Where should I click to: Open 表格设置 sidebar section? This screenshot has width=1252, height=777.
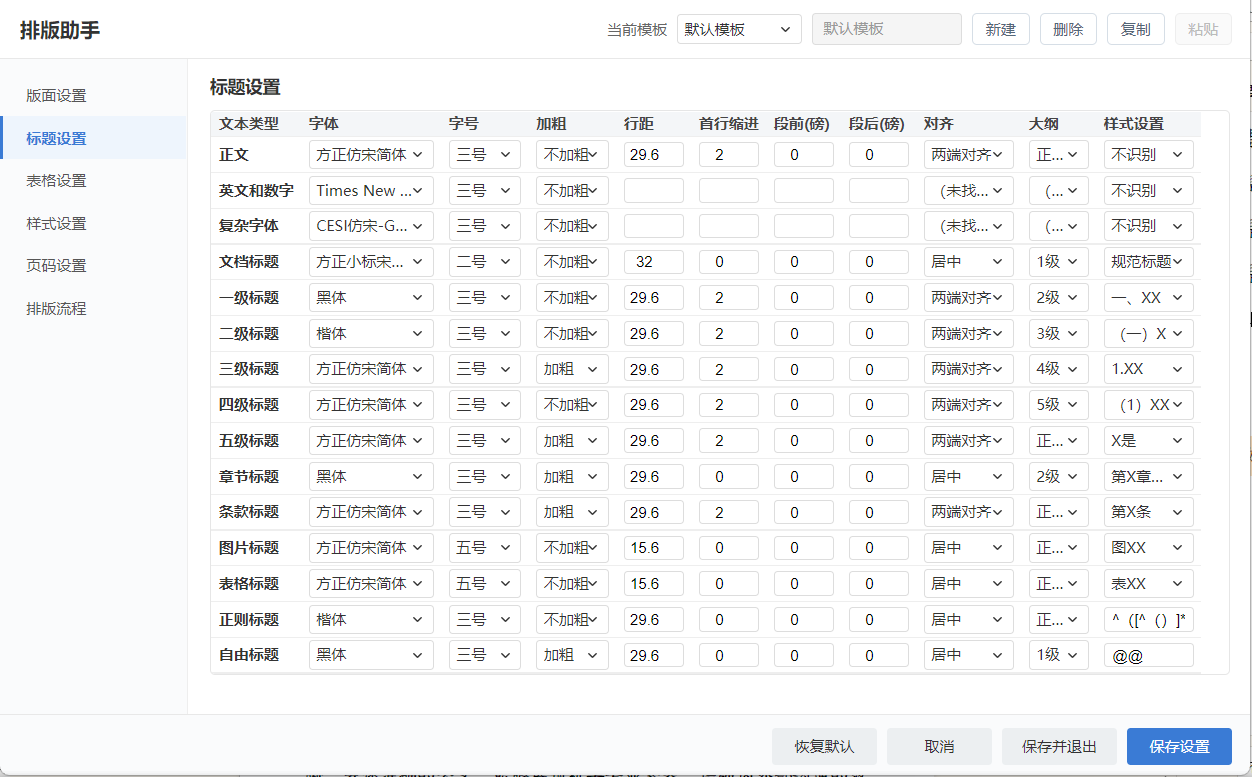(57, 181)
